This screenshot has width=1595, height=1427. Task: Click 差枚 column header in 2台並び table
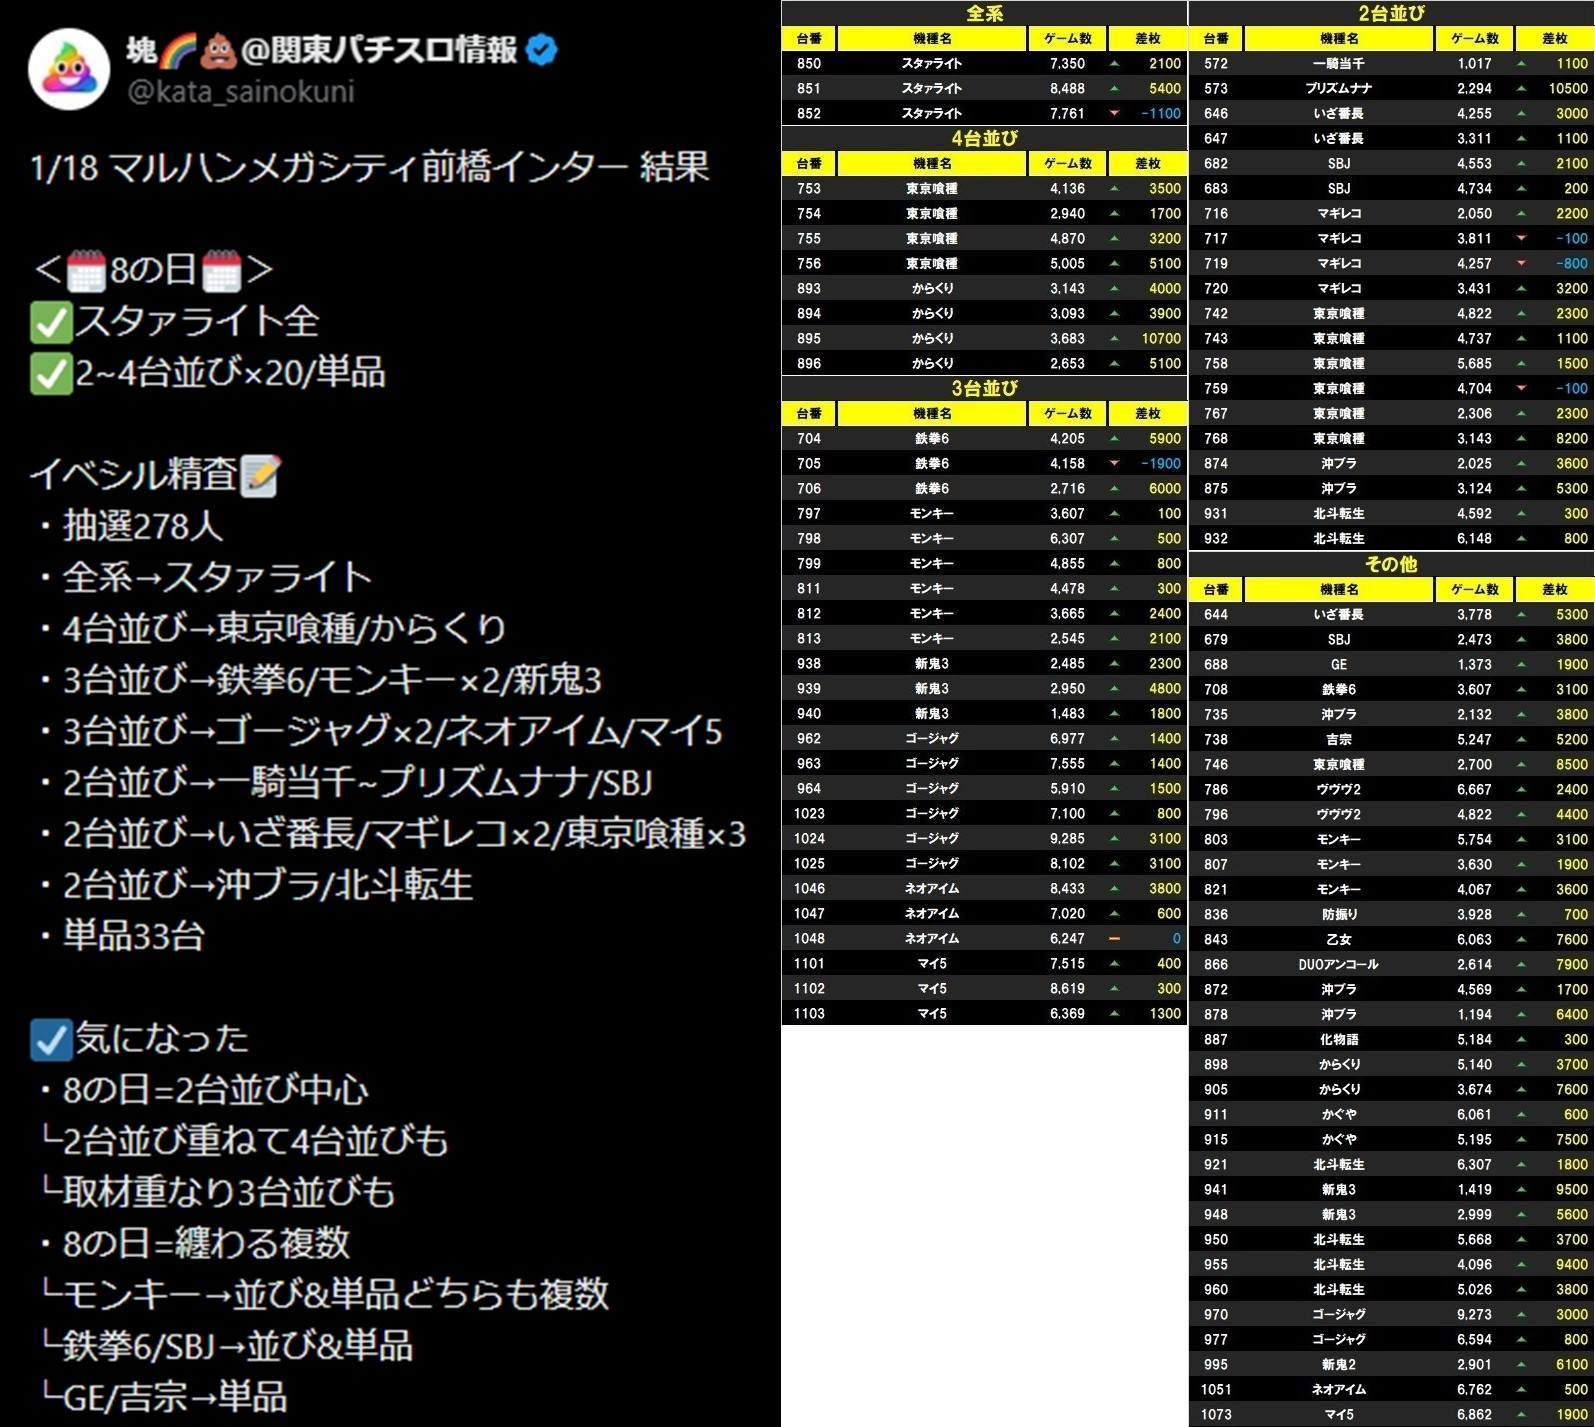pos(1554,38)
